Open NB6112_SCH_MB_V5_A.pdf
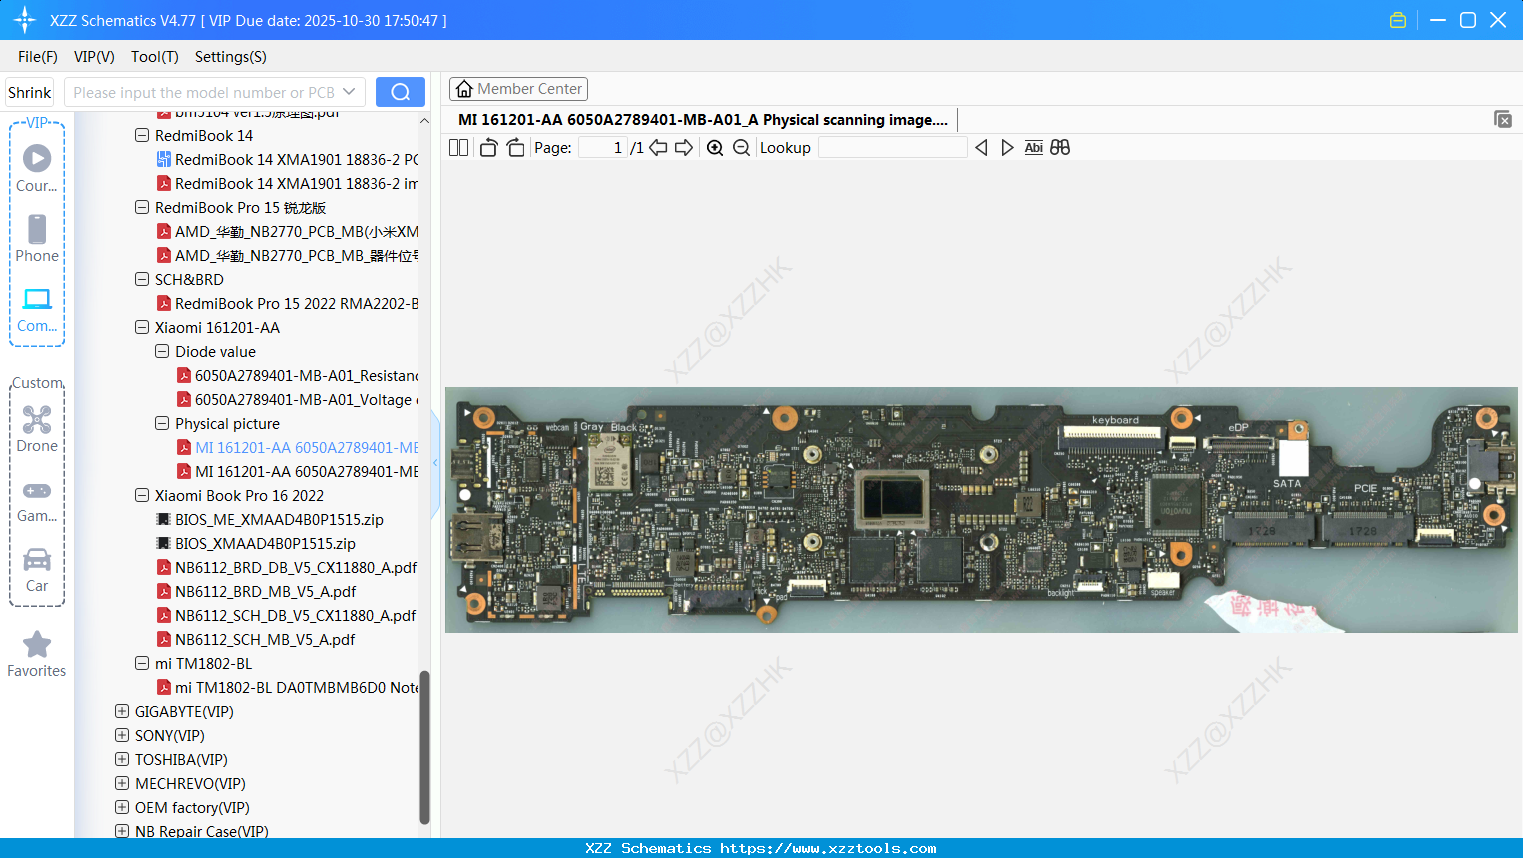The image size is (1523, 858). pos(256,639)
